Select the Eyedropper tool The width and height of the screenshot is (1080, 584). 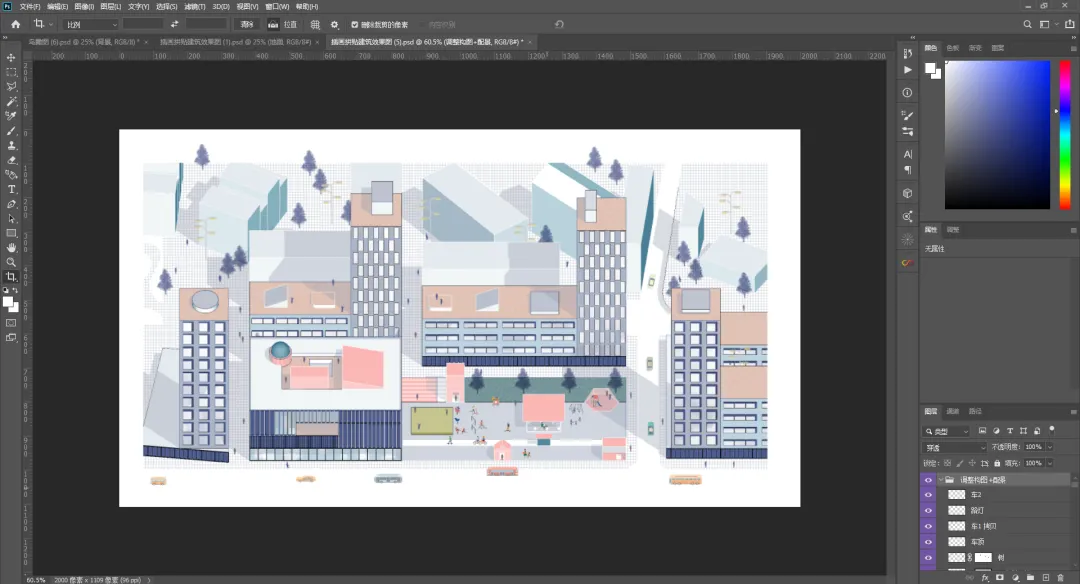(12, 116)
